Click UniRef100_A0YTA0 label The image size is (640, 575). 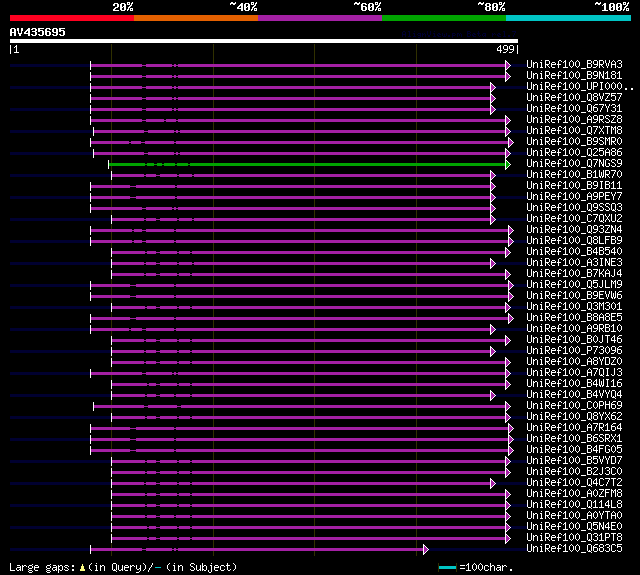[574, 516]
